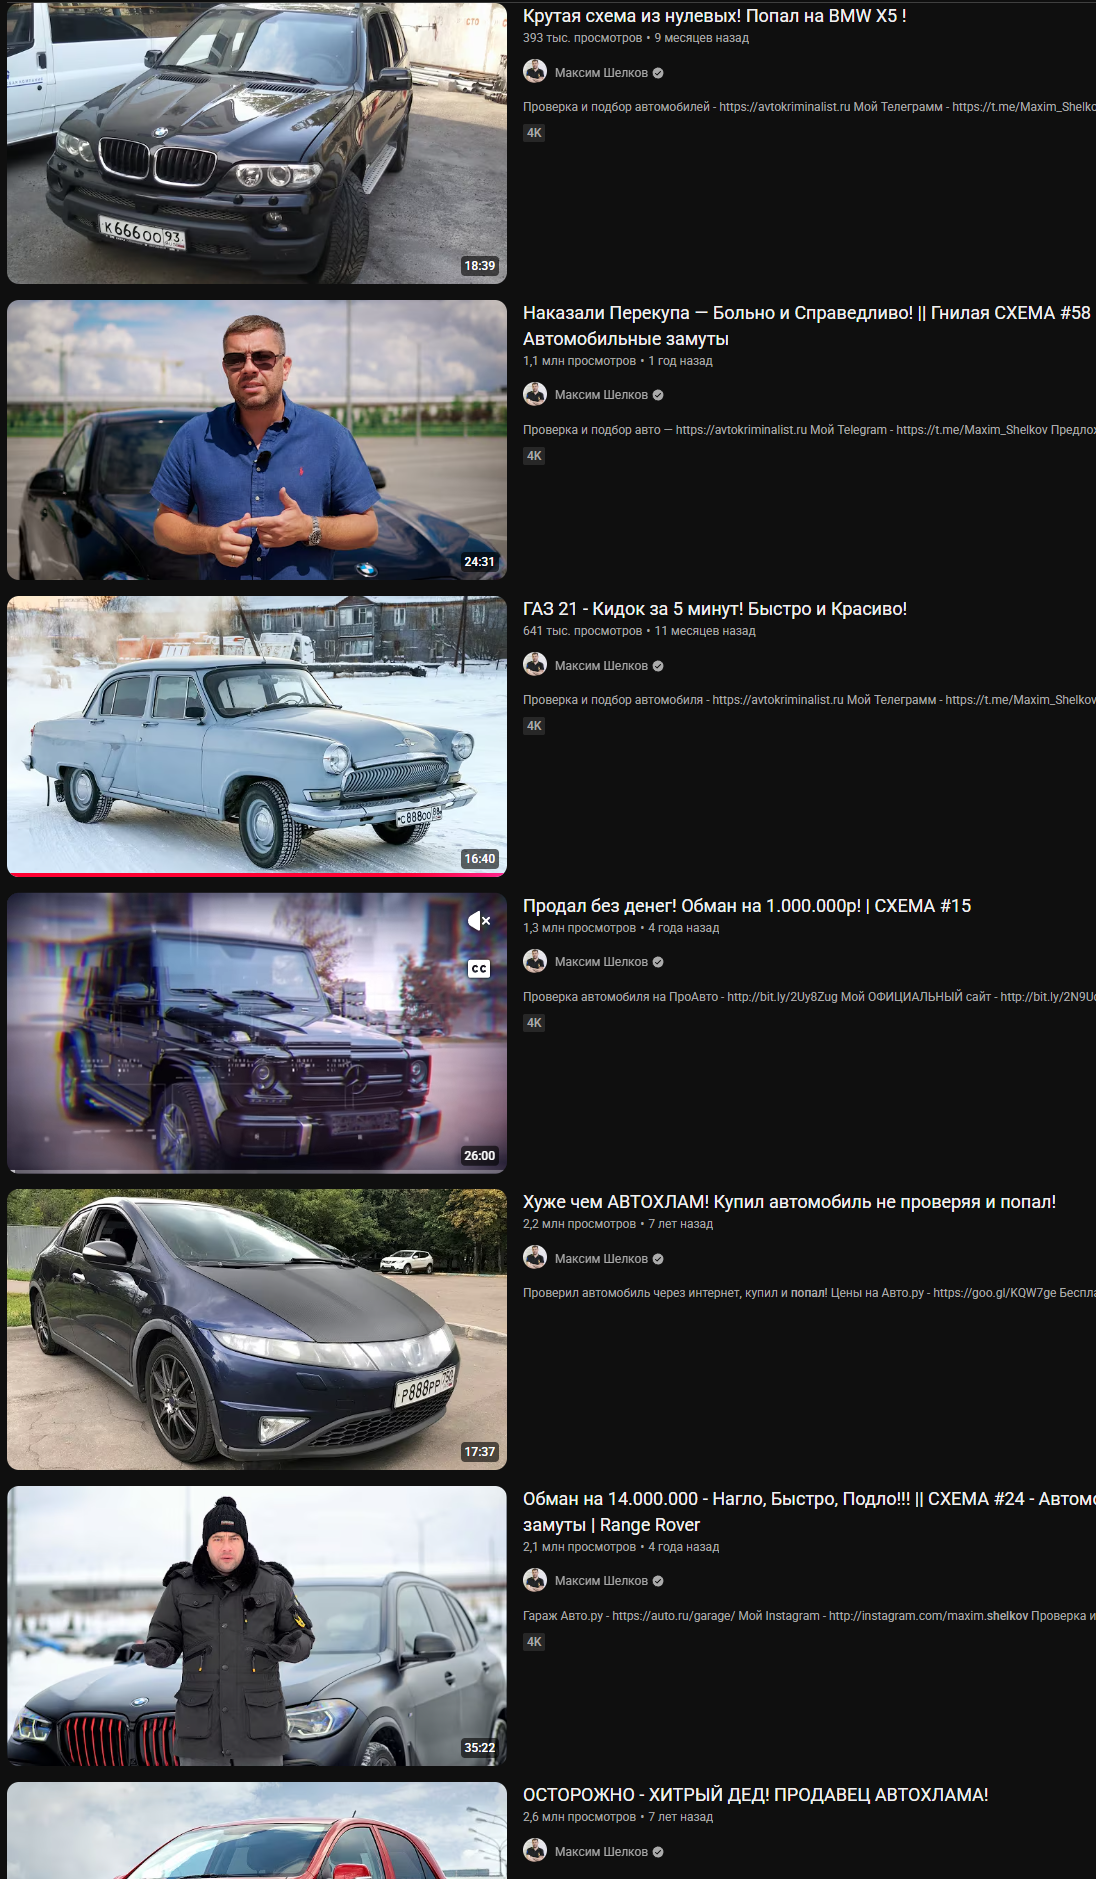1096x1879 pixels.
Task: Click avatar under Хуже чем АВТОХЛАМ video
Action: click(535, 1258)
